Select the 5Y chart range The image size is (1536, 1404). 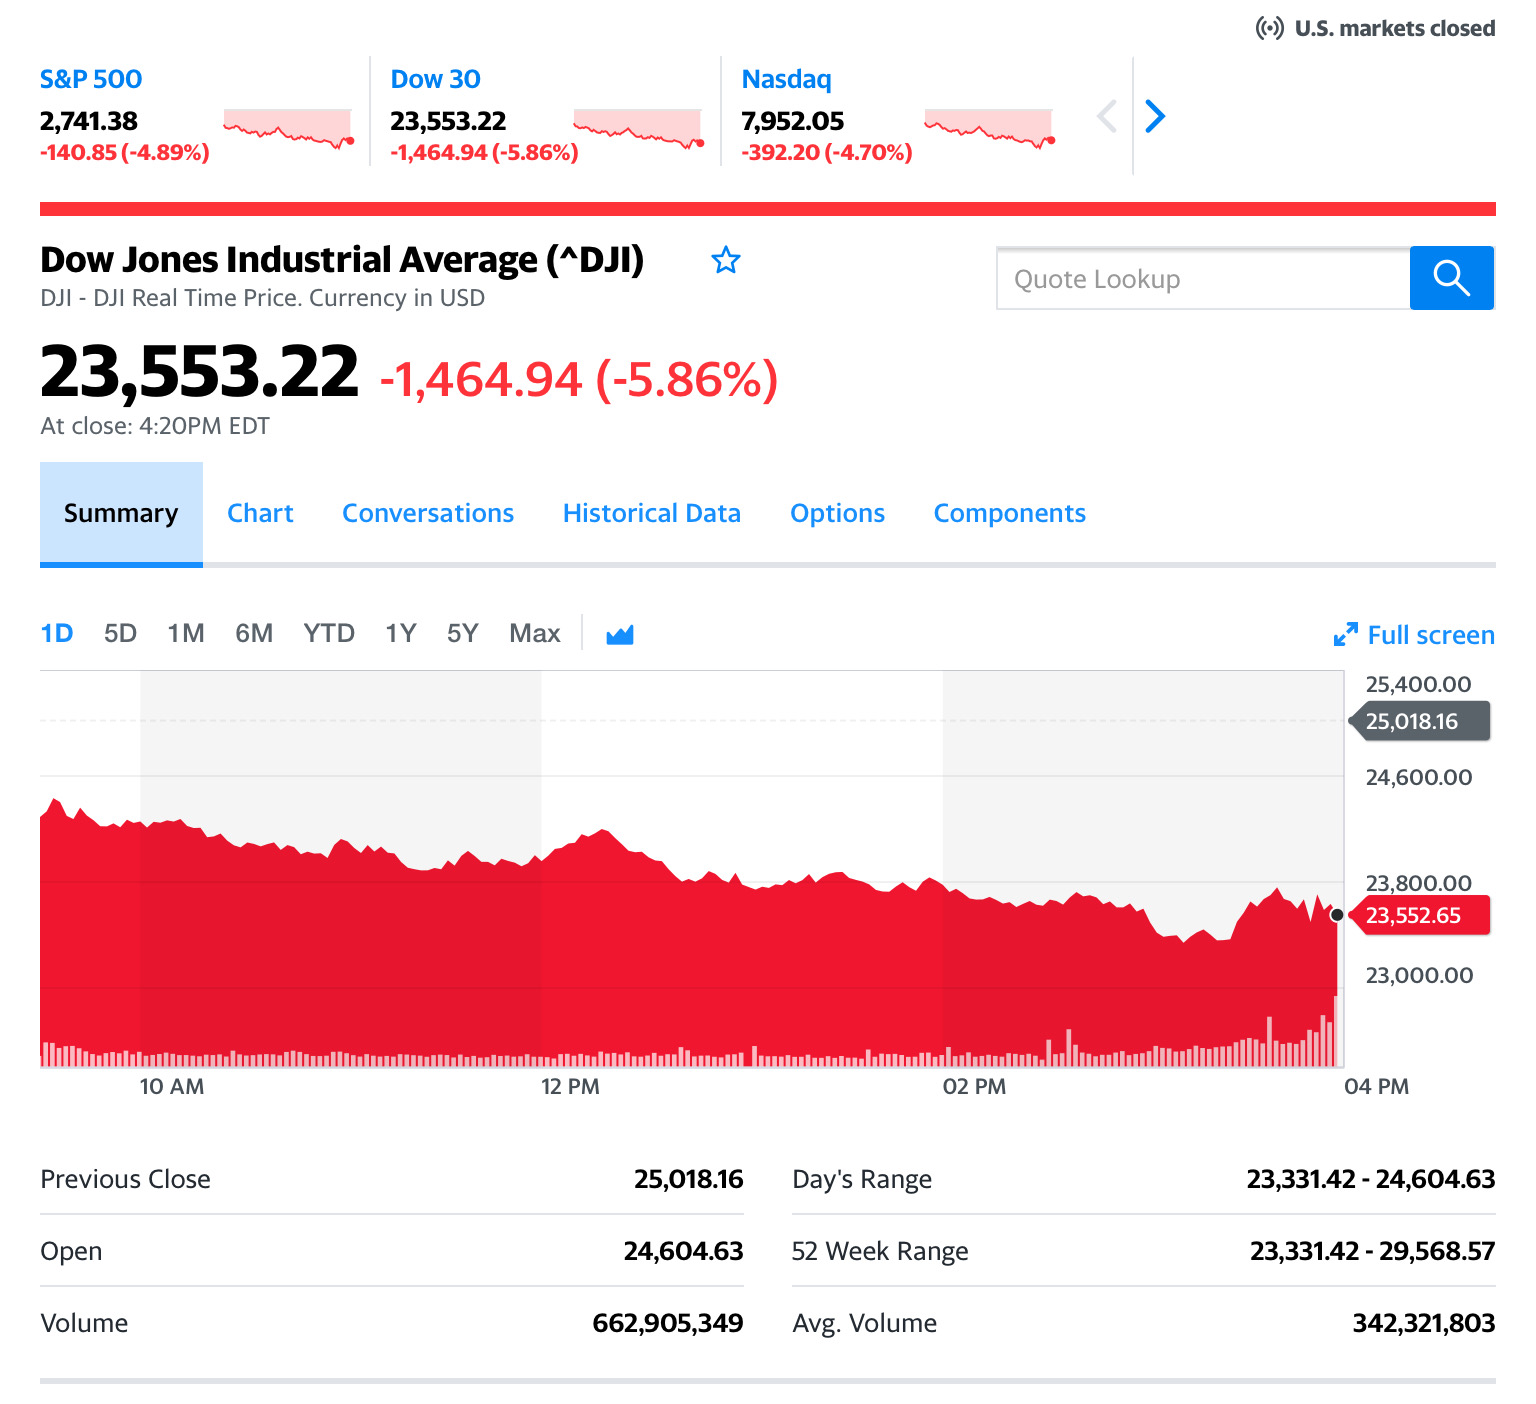[462, 633]
